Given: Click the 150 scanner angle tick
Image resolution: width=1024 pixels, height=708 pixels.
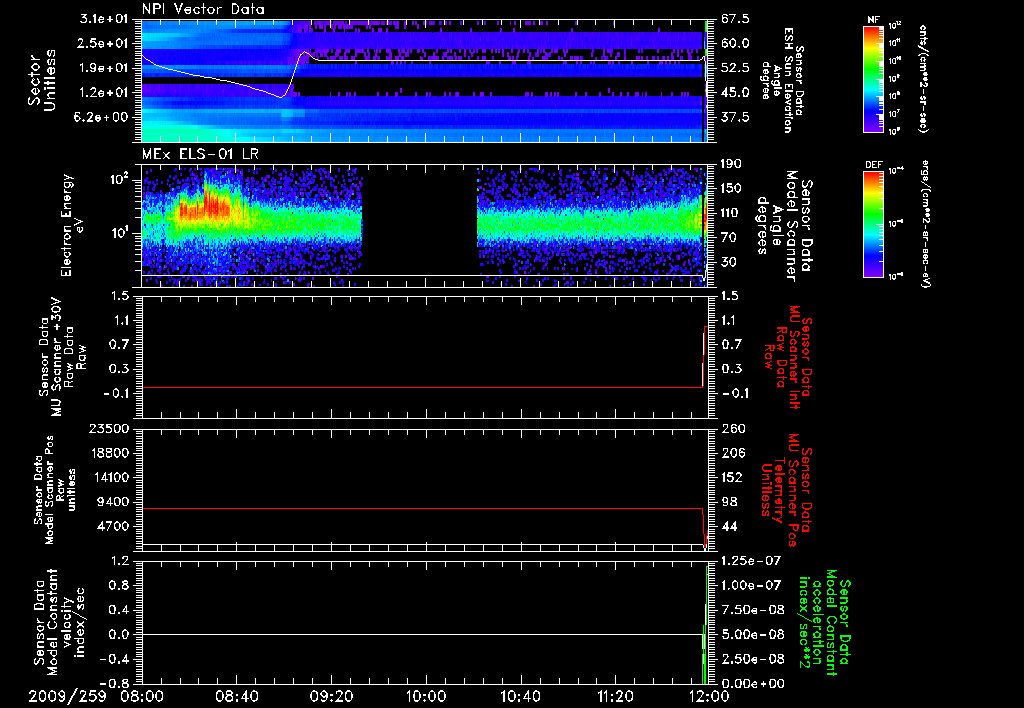Looking at the screenshot, I should tap(732, 188).
